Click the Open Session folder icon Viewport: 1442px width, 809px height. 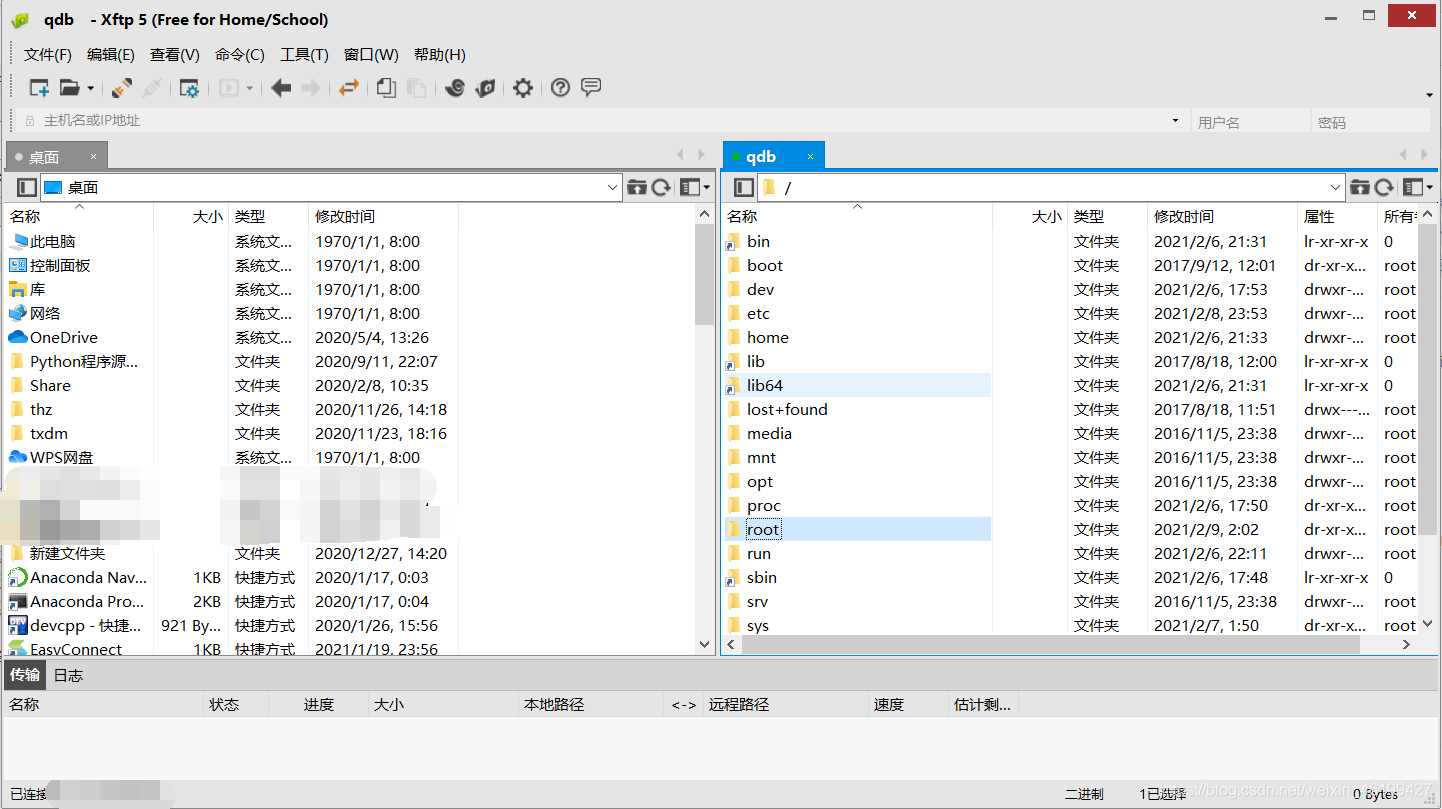69,88
